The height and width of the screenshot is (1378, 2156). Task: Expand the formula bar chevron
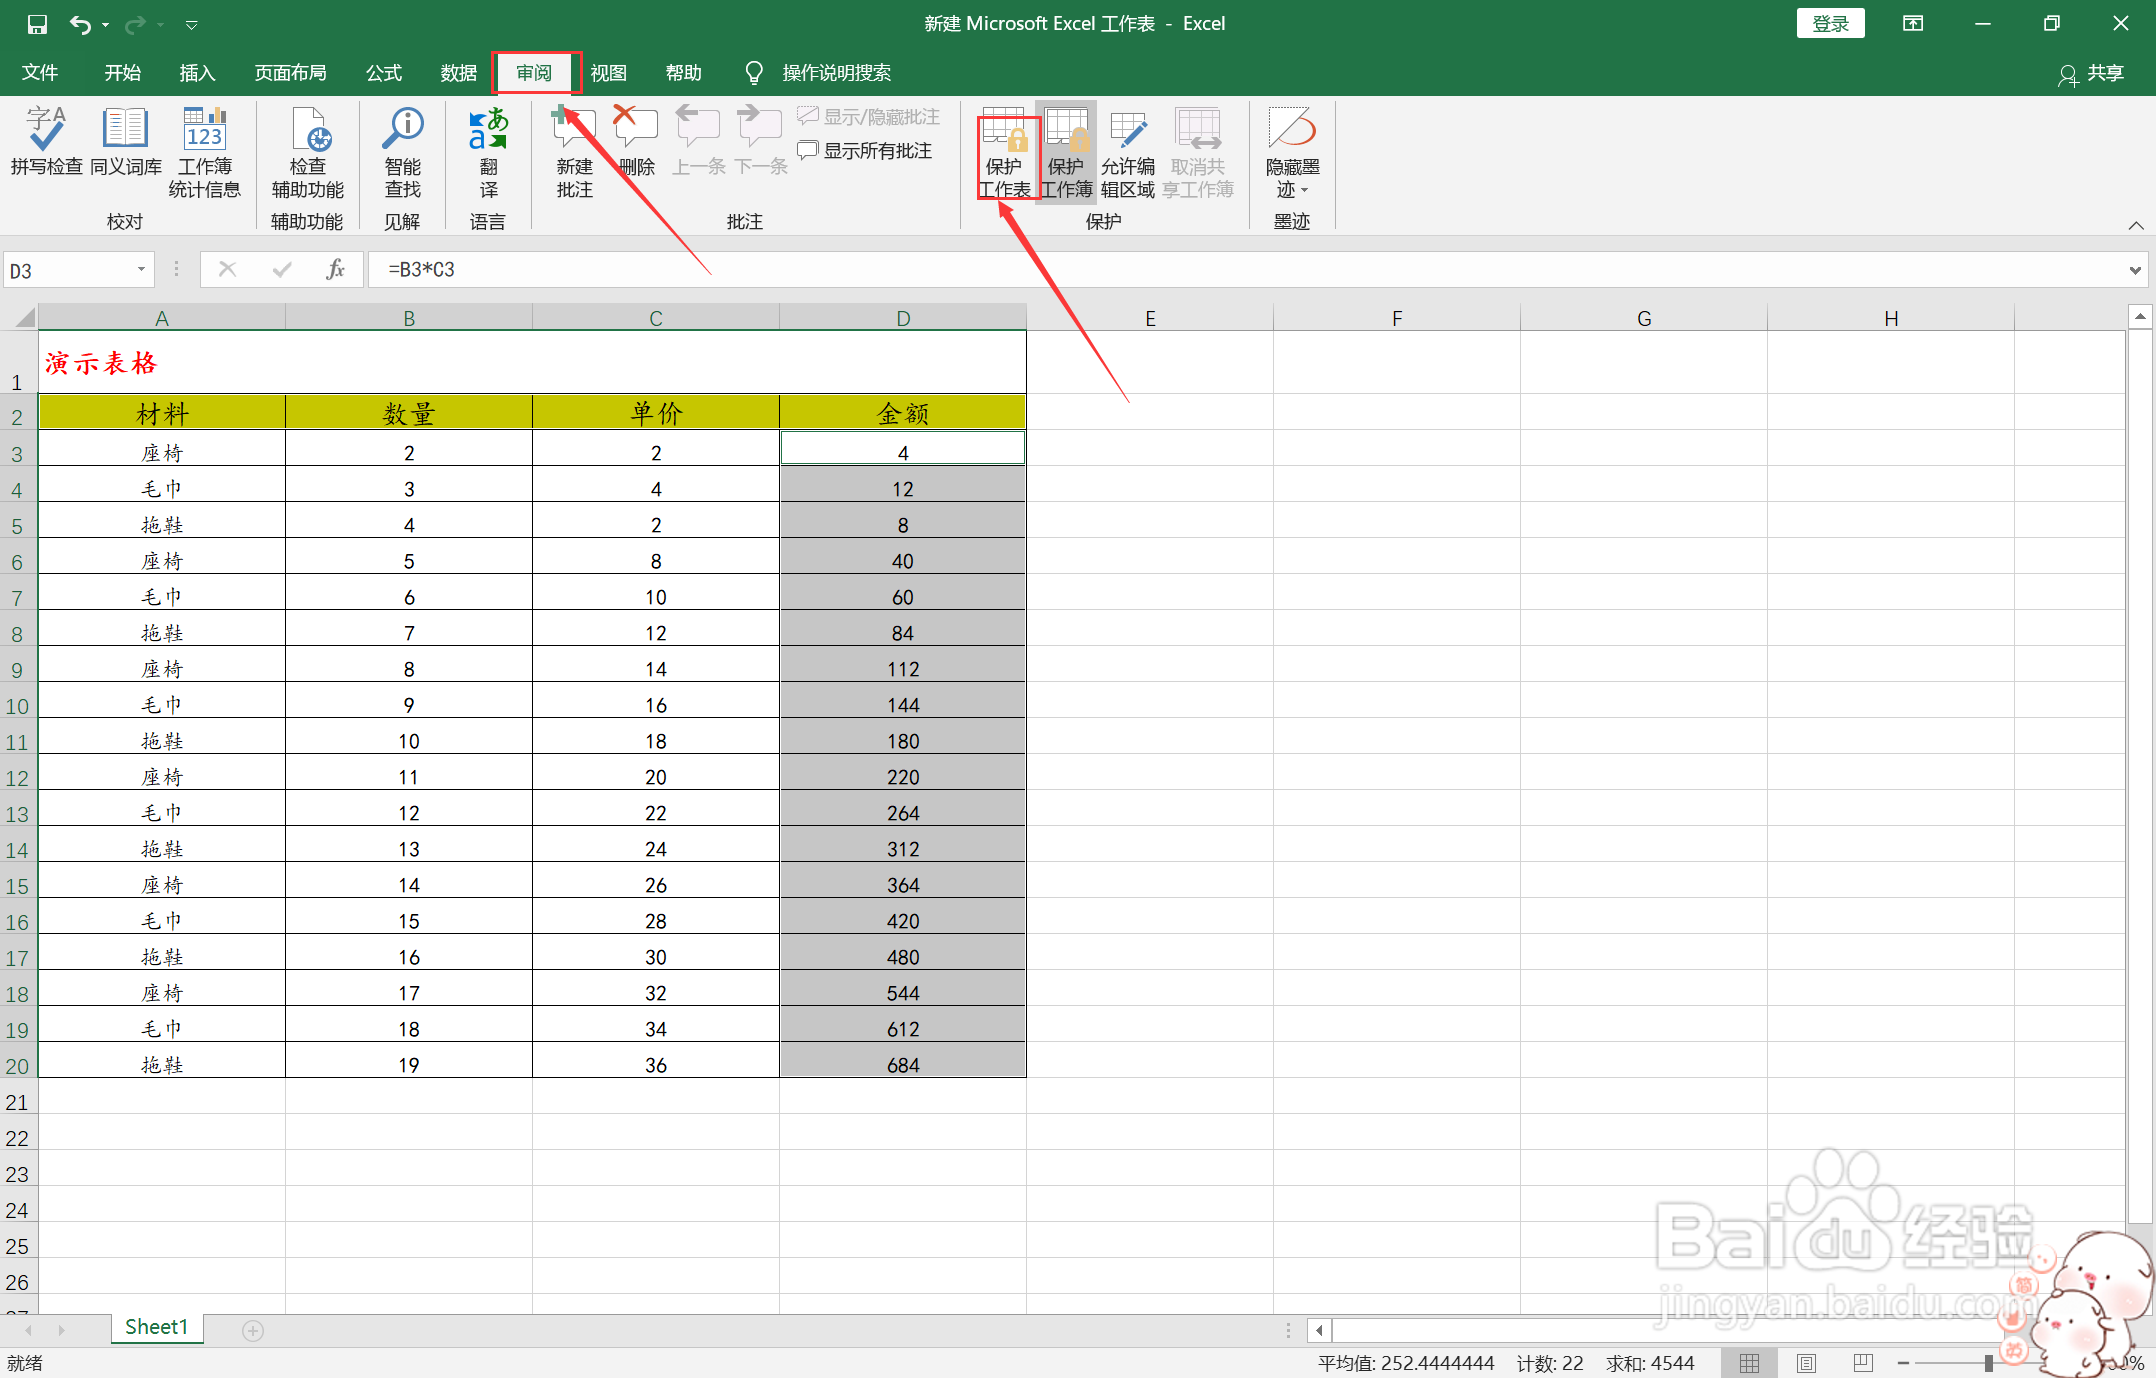point(2135,270)
